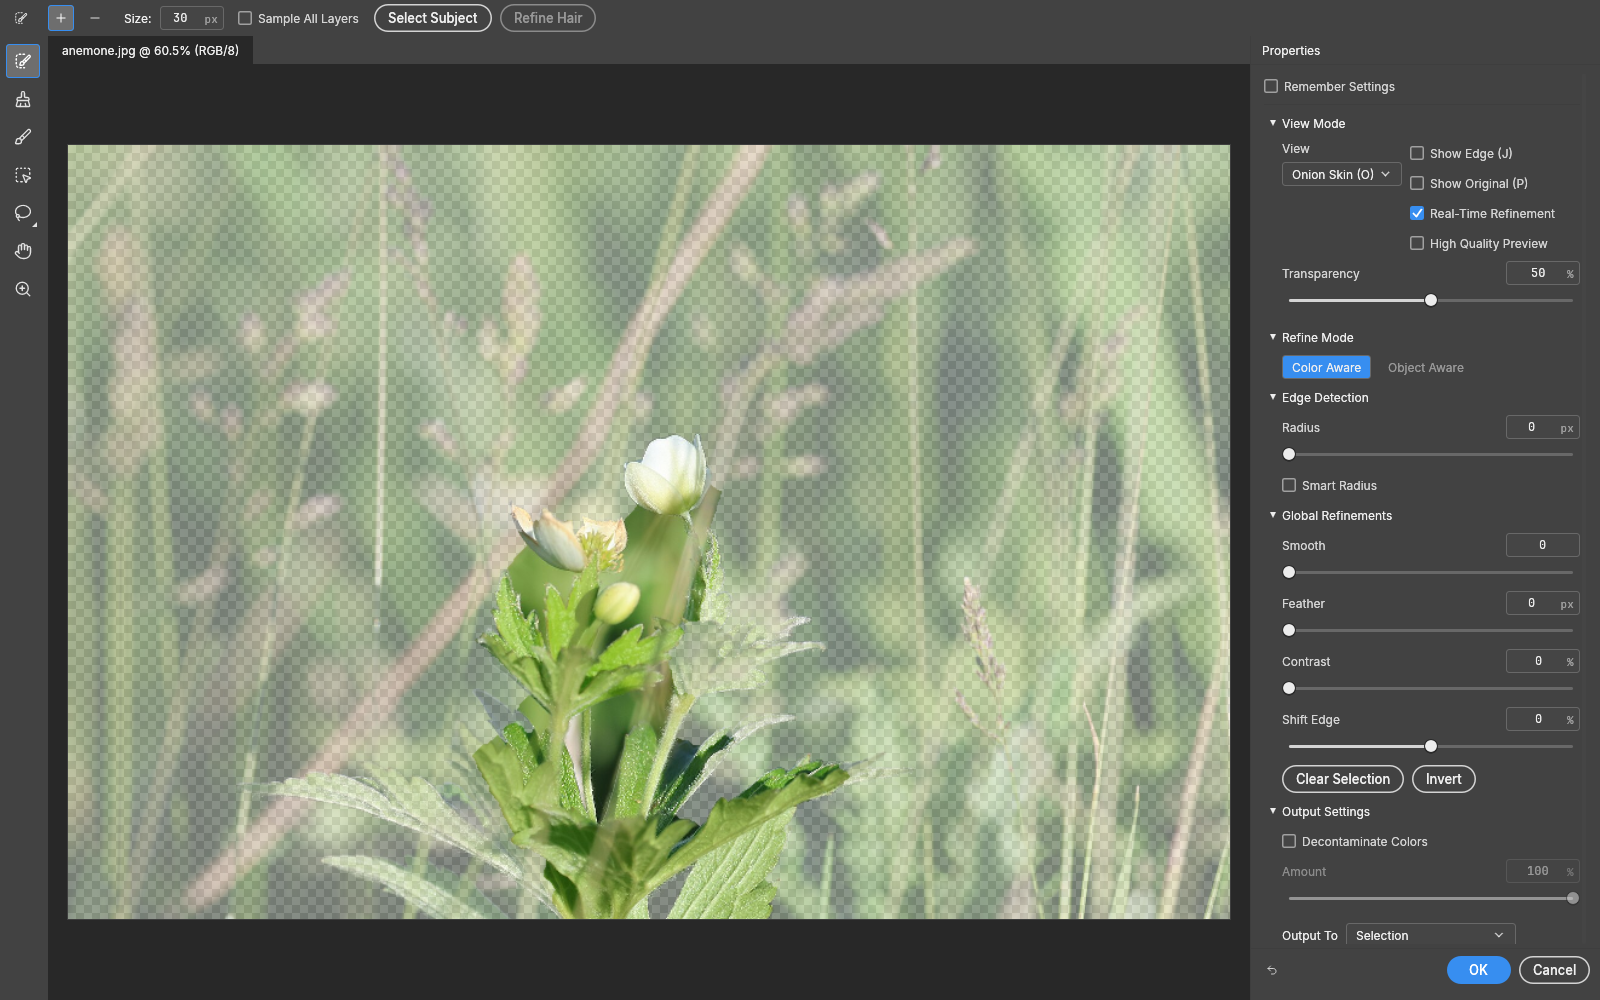Select the Brush tool
1600x1000 pixels.
23,137
